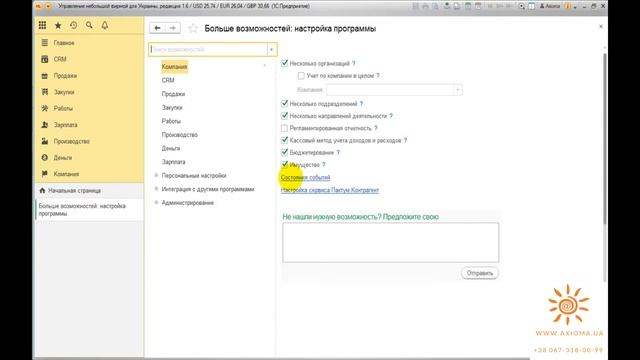
Task: Toggle Имущество checkbox
Action: (x=284, y=164)
